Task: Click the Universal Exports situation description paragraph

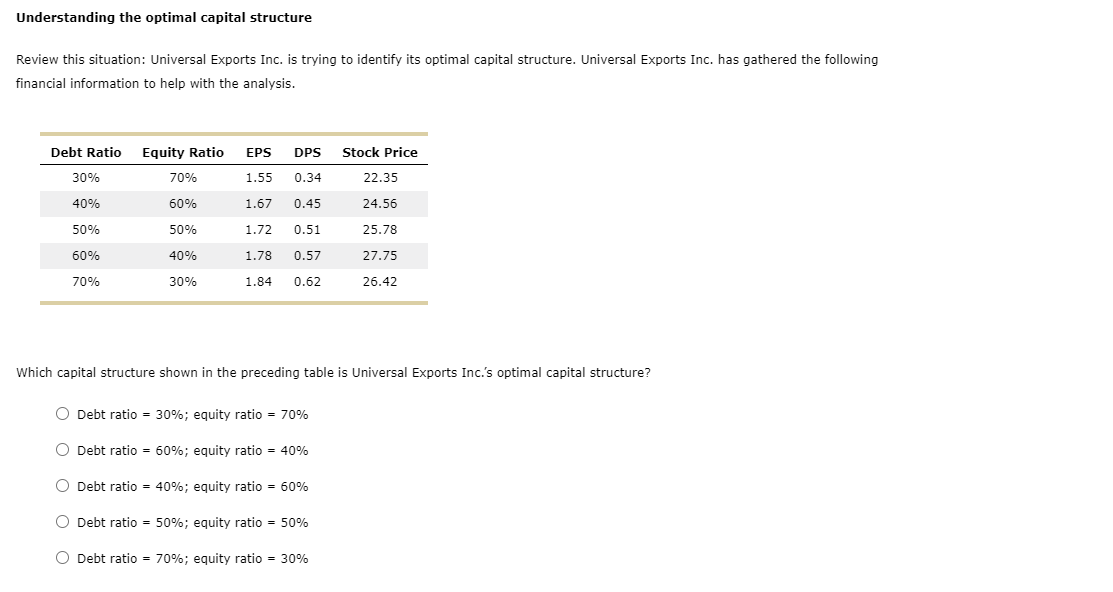Action: click(447, 71)
